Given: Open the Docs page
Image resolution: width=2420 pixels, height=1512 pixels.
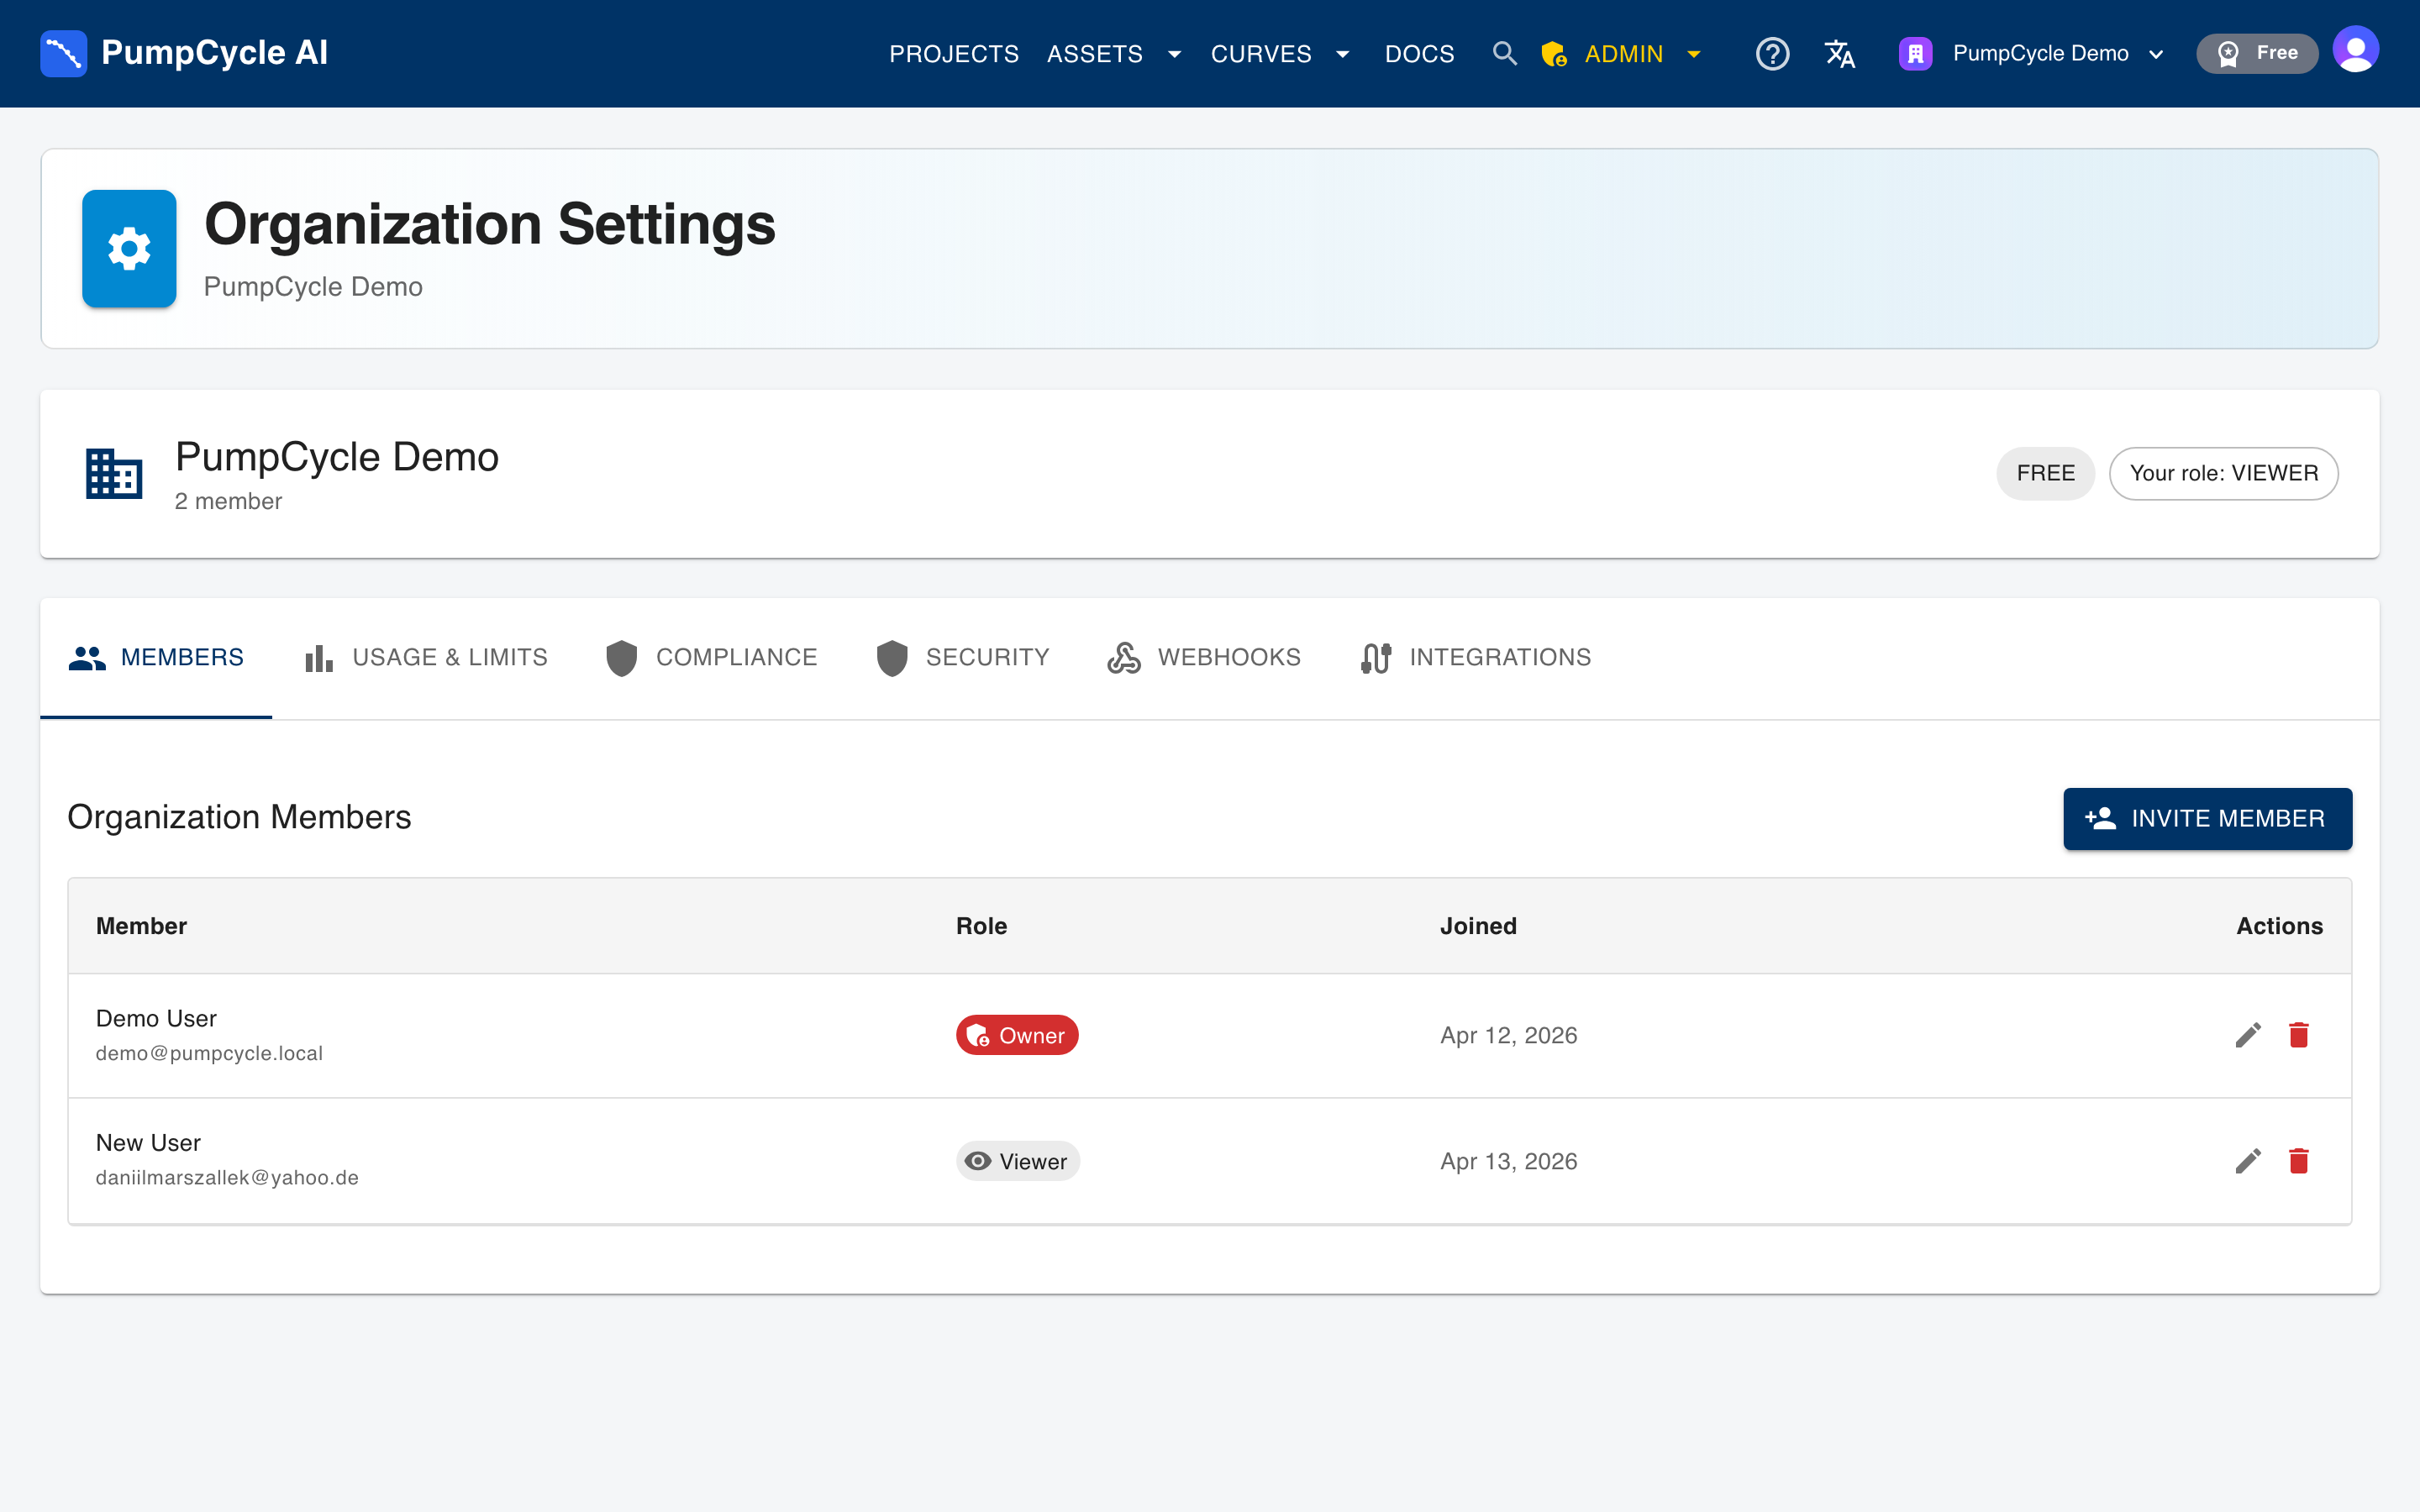Looking at the screenshot, I should click(x=1419, y=54).
